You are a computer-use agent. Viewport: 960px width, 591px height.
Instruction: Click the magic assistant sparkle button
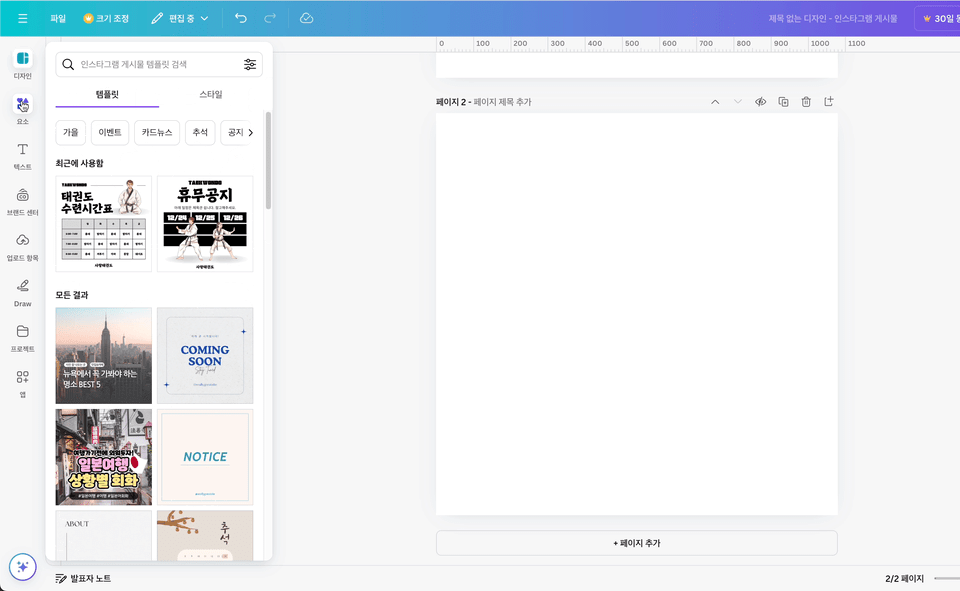[x=23, y=567]
